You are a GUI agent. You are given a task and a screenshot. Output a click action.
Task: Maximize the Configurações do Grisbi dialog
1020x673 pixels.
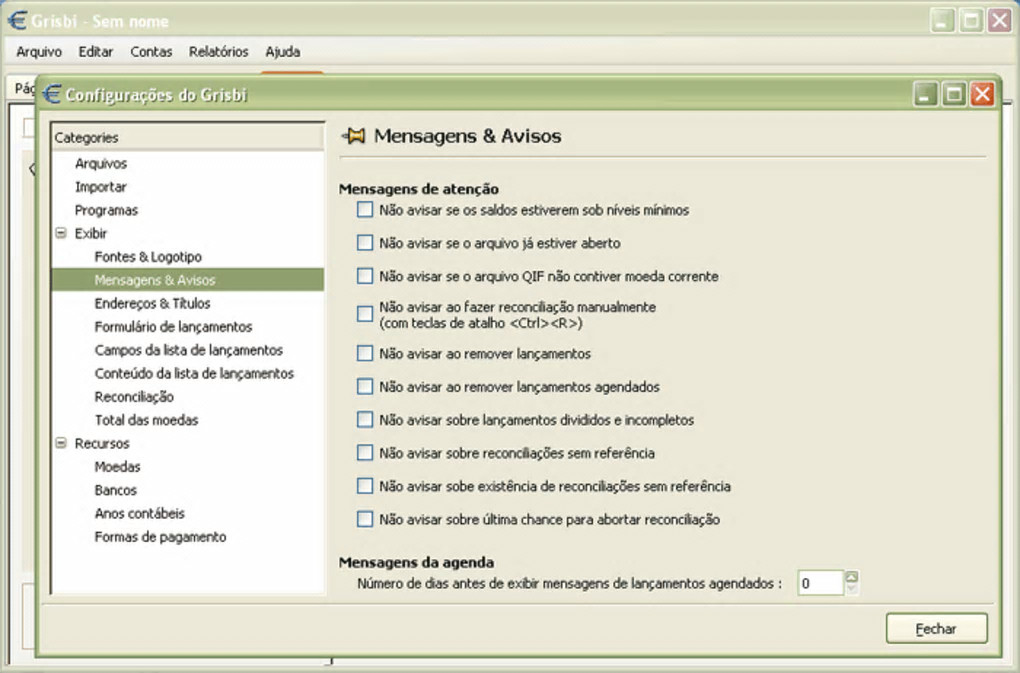click(954, 94)
